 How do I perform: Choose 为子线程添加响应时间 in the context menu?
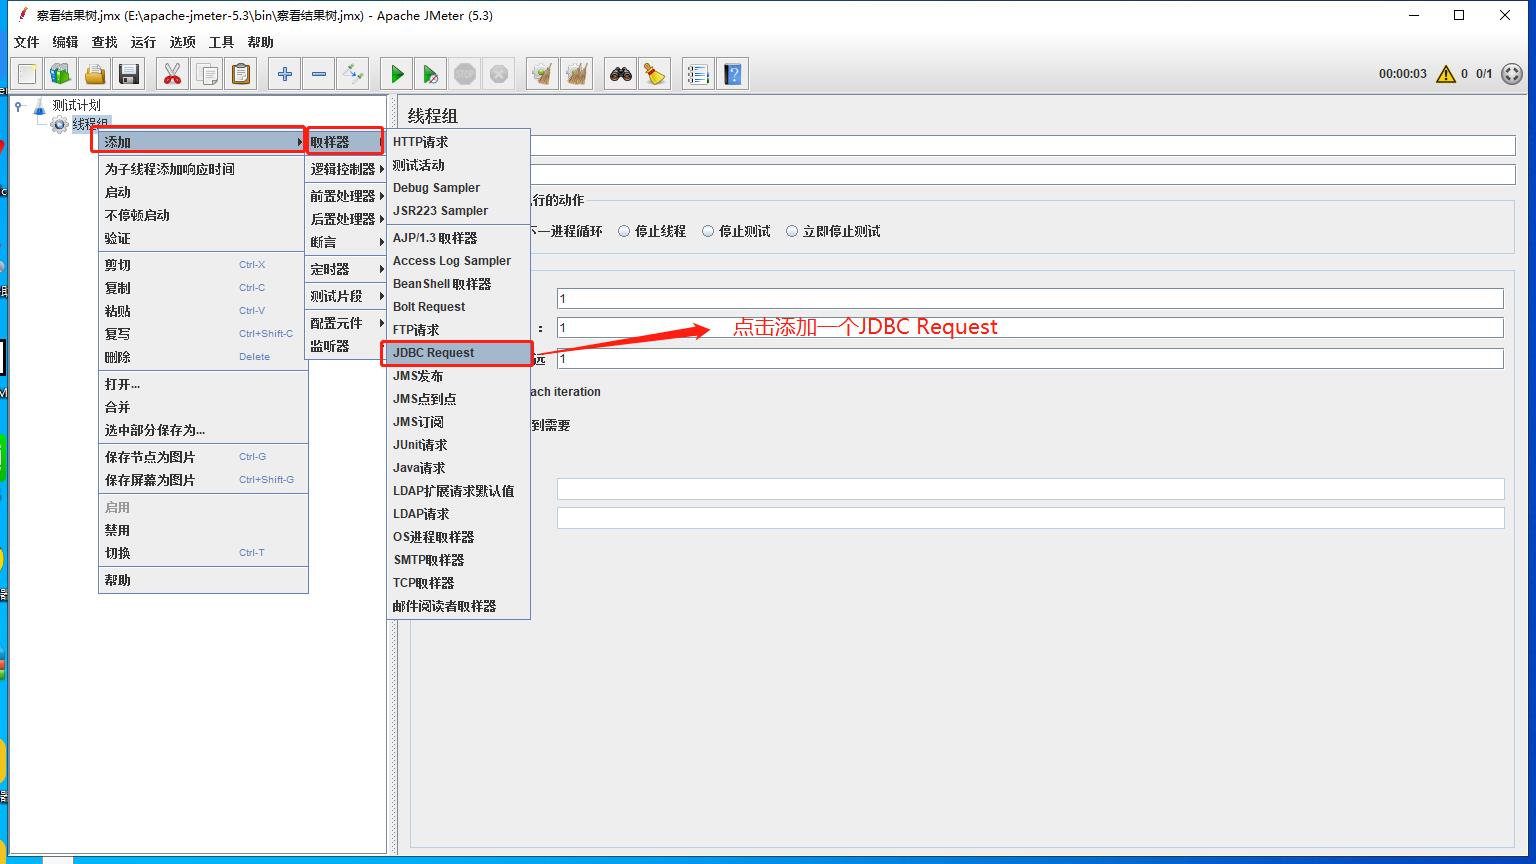203,169
